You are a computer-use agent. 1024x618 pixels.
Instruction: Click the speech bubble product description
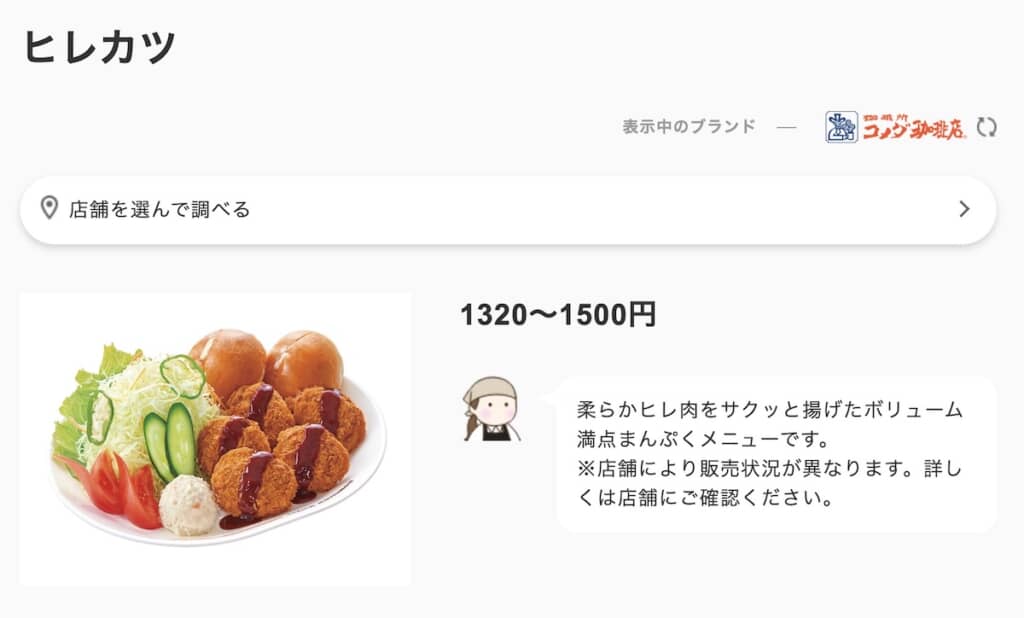776,454
